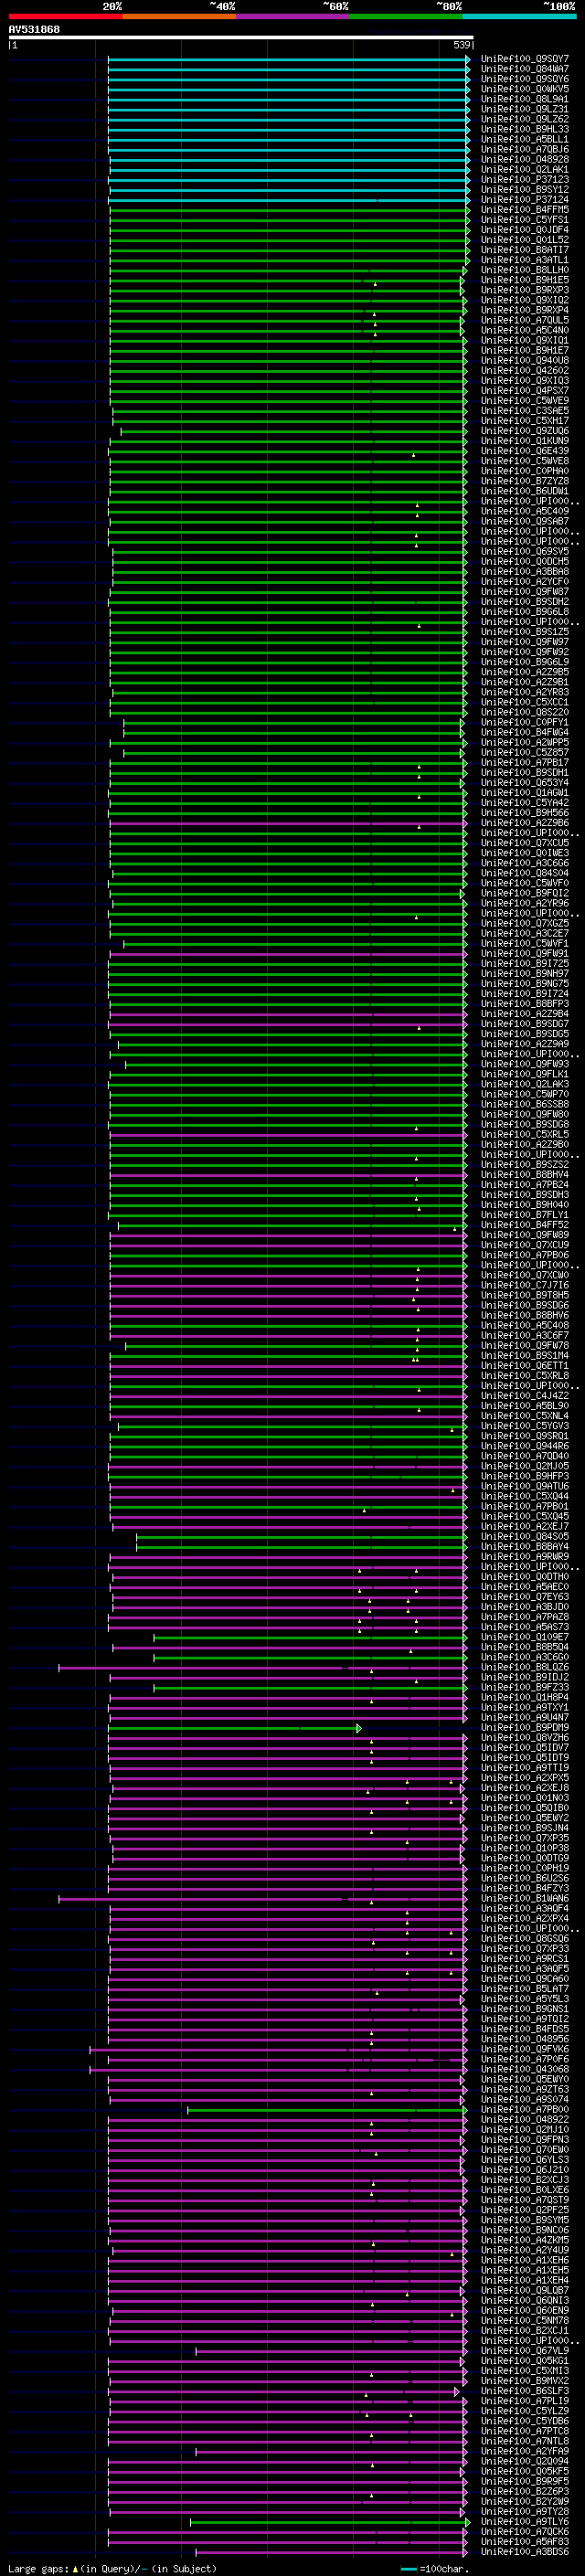585x2576 pixels.
Task: Click the red 20% identity legend bar
Action: click(65, 16)
